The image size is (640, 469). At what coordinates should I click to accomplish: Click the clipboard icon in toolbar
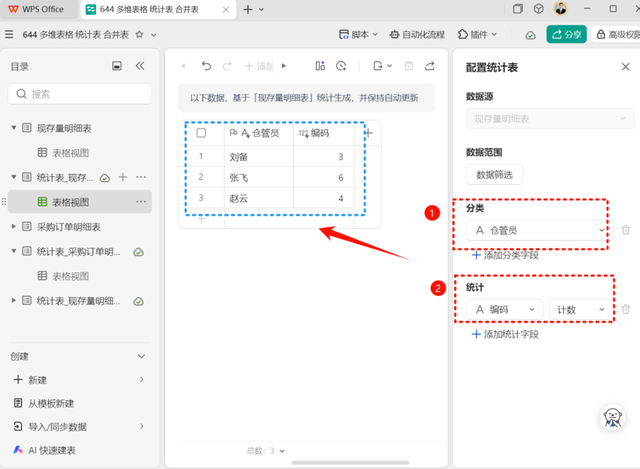tap(409, 66)
